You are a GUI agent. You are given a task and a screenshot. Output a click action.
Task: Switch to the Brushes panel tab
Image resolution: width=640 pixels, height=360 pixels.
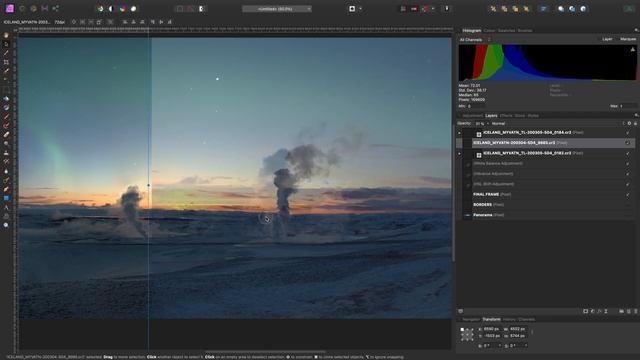point(525,31)
